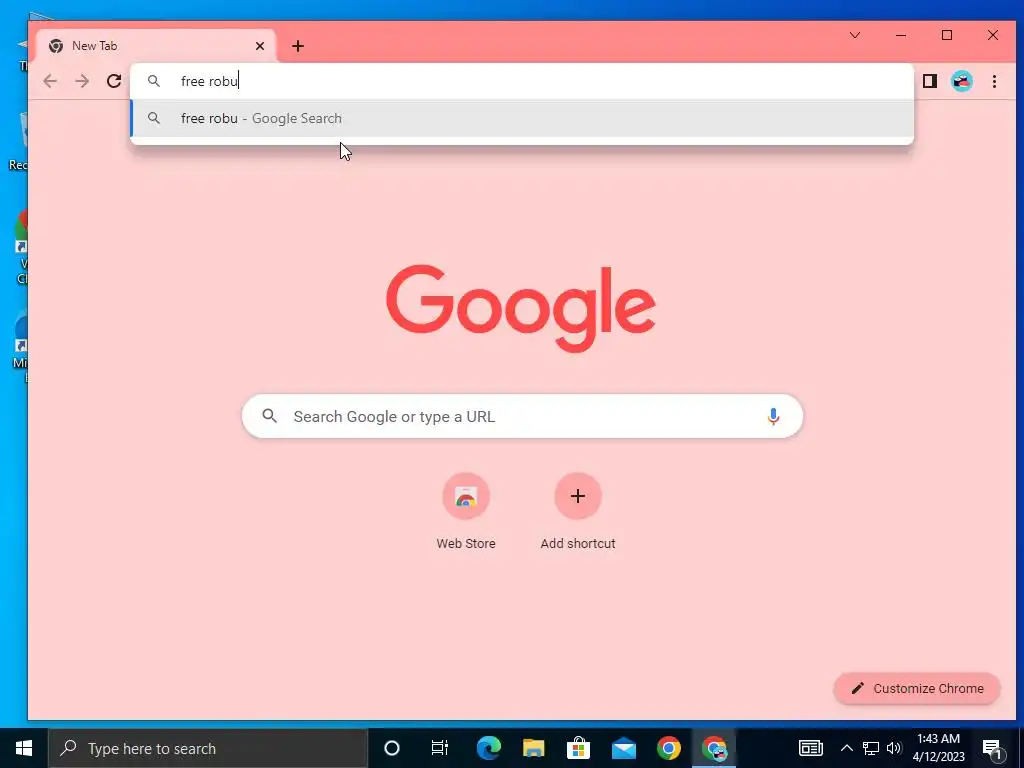
Task: Open Microsoft Store from the taskbar
Action: coord(579,748)
